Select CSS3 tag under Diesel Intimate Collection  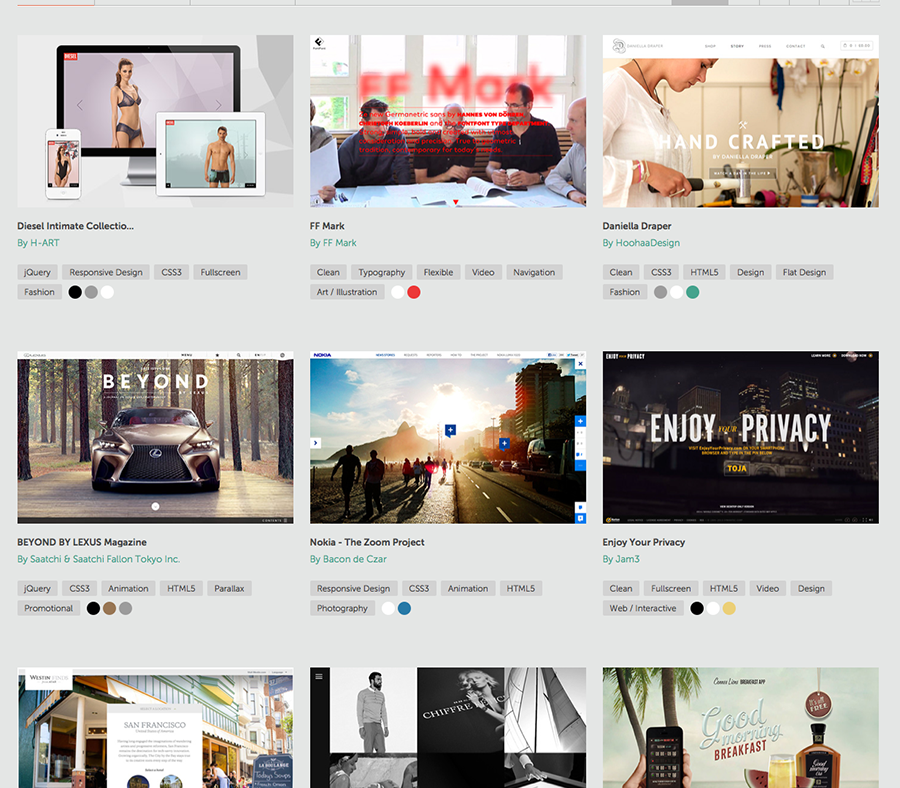pyautogui.click(x=171, y=272)
